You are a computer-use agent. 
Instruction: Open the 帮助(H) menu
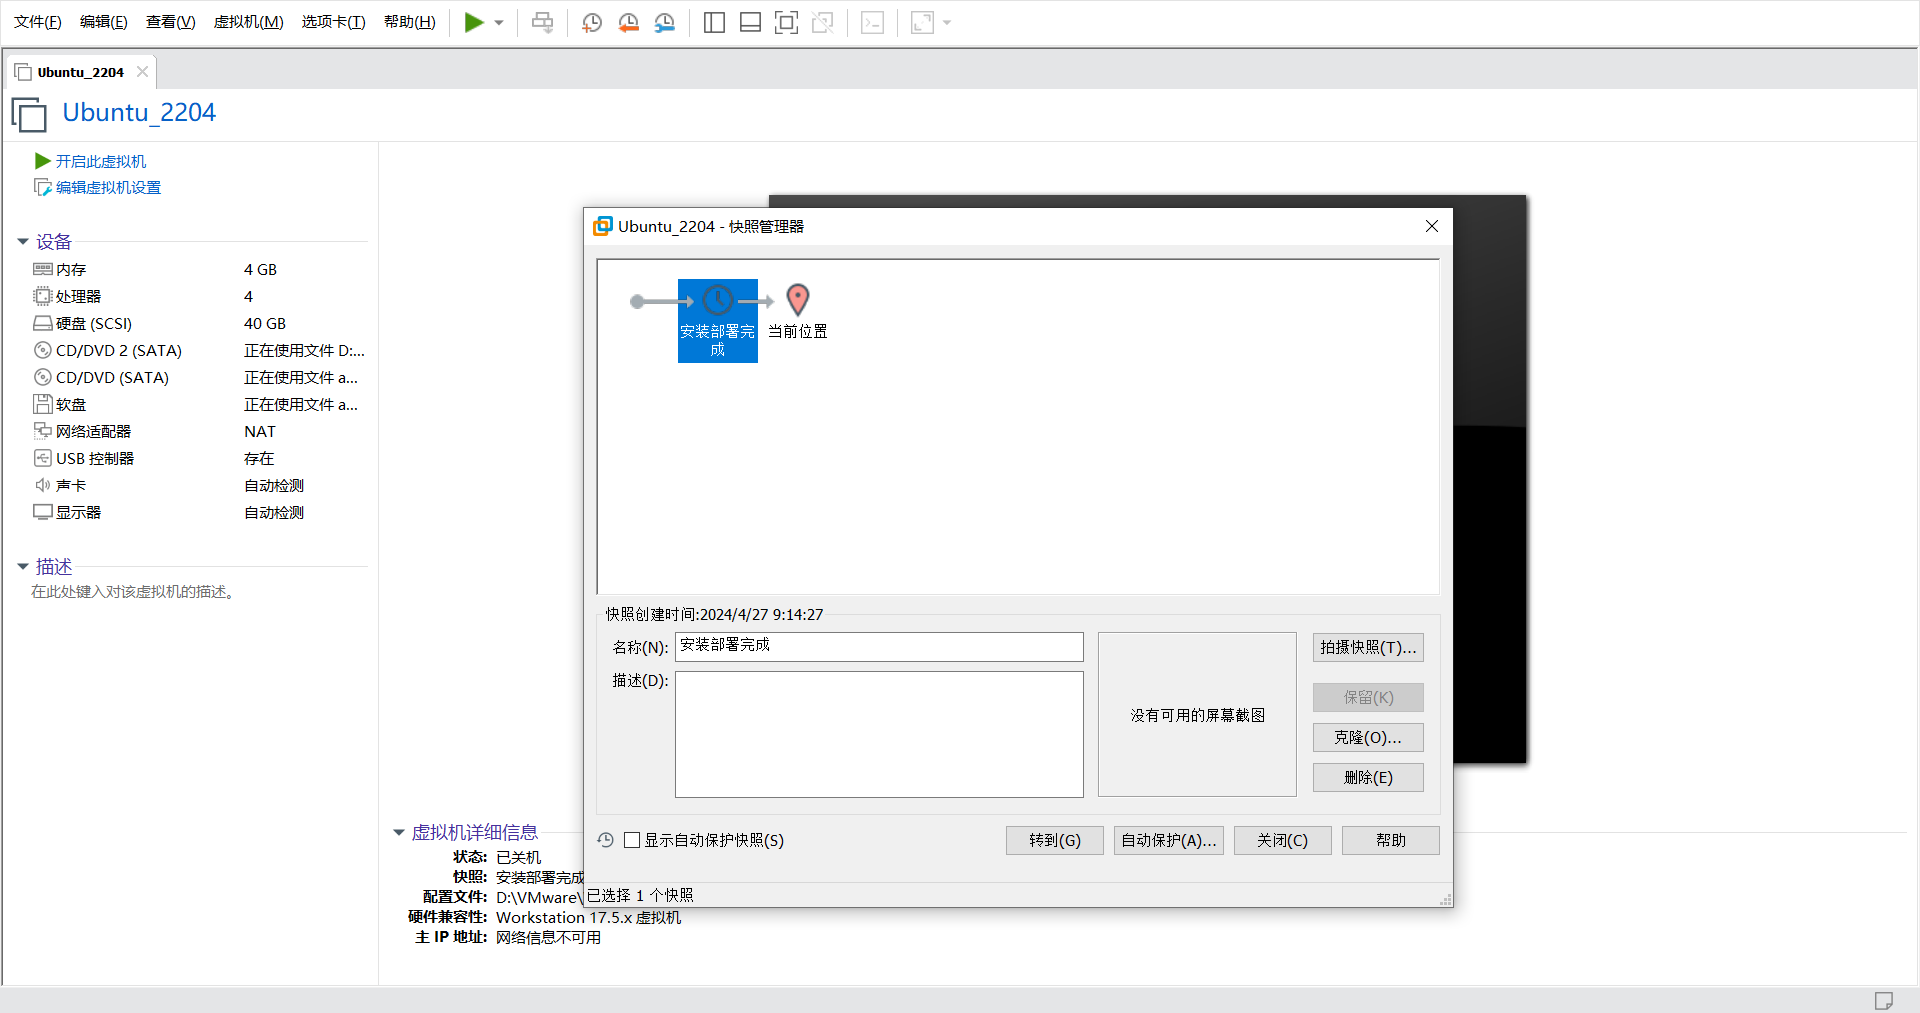point(410,22)
